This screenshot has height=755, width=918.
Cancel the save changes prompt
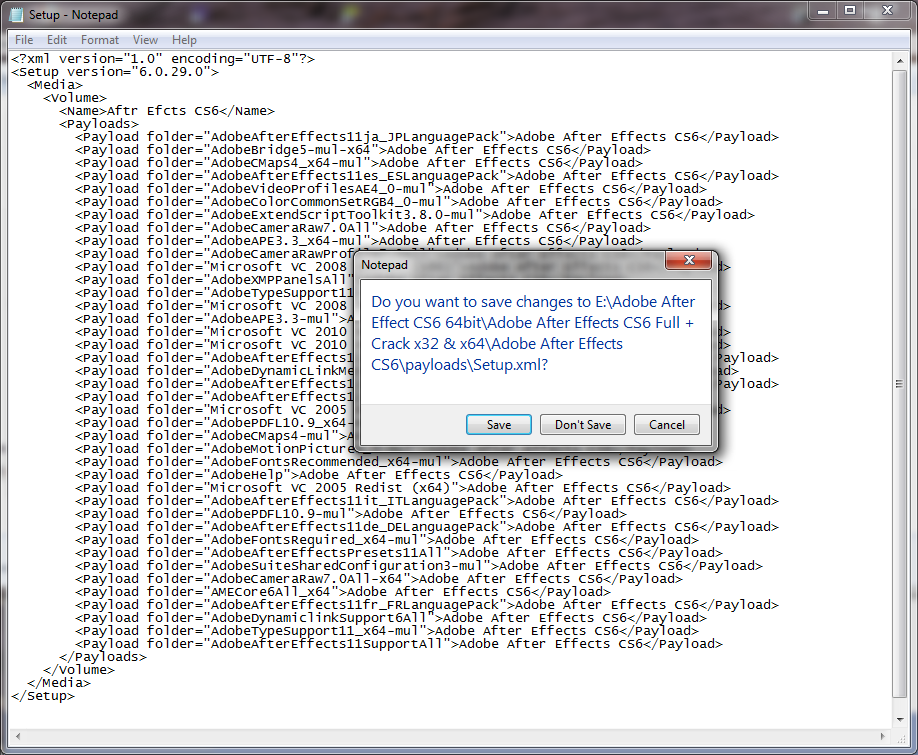666,424
